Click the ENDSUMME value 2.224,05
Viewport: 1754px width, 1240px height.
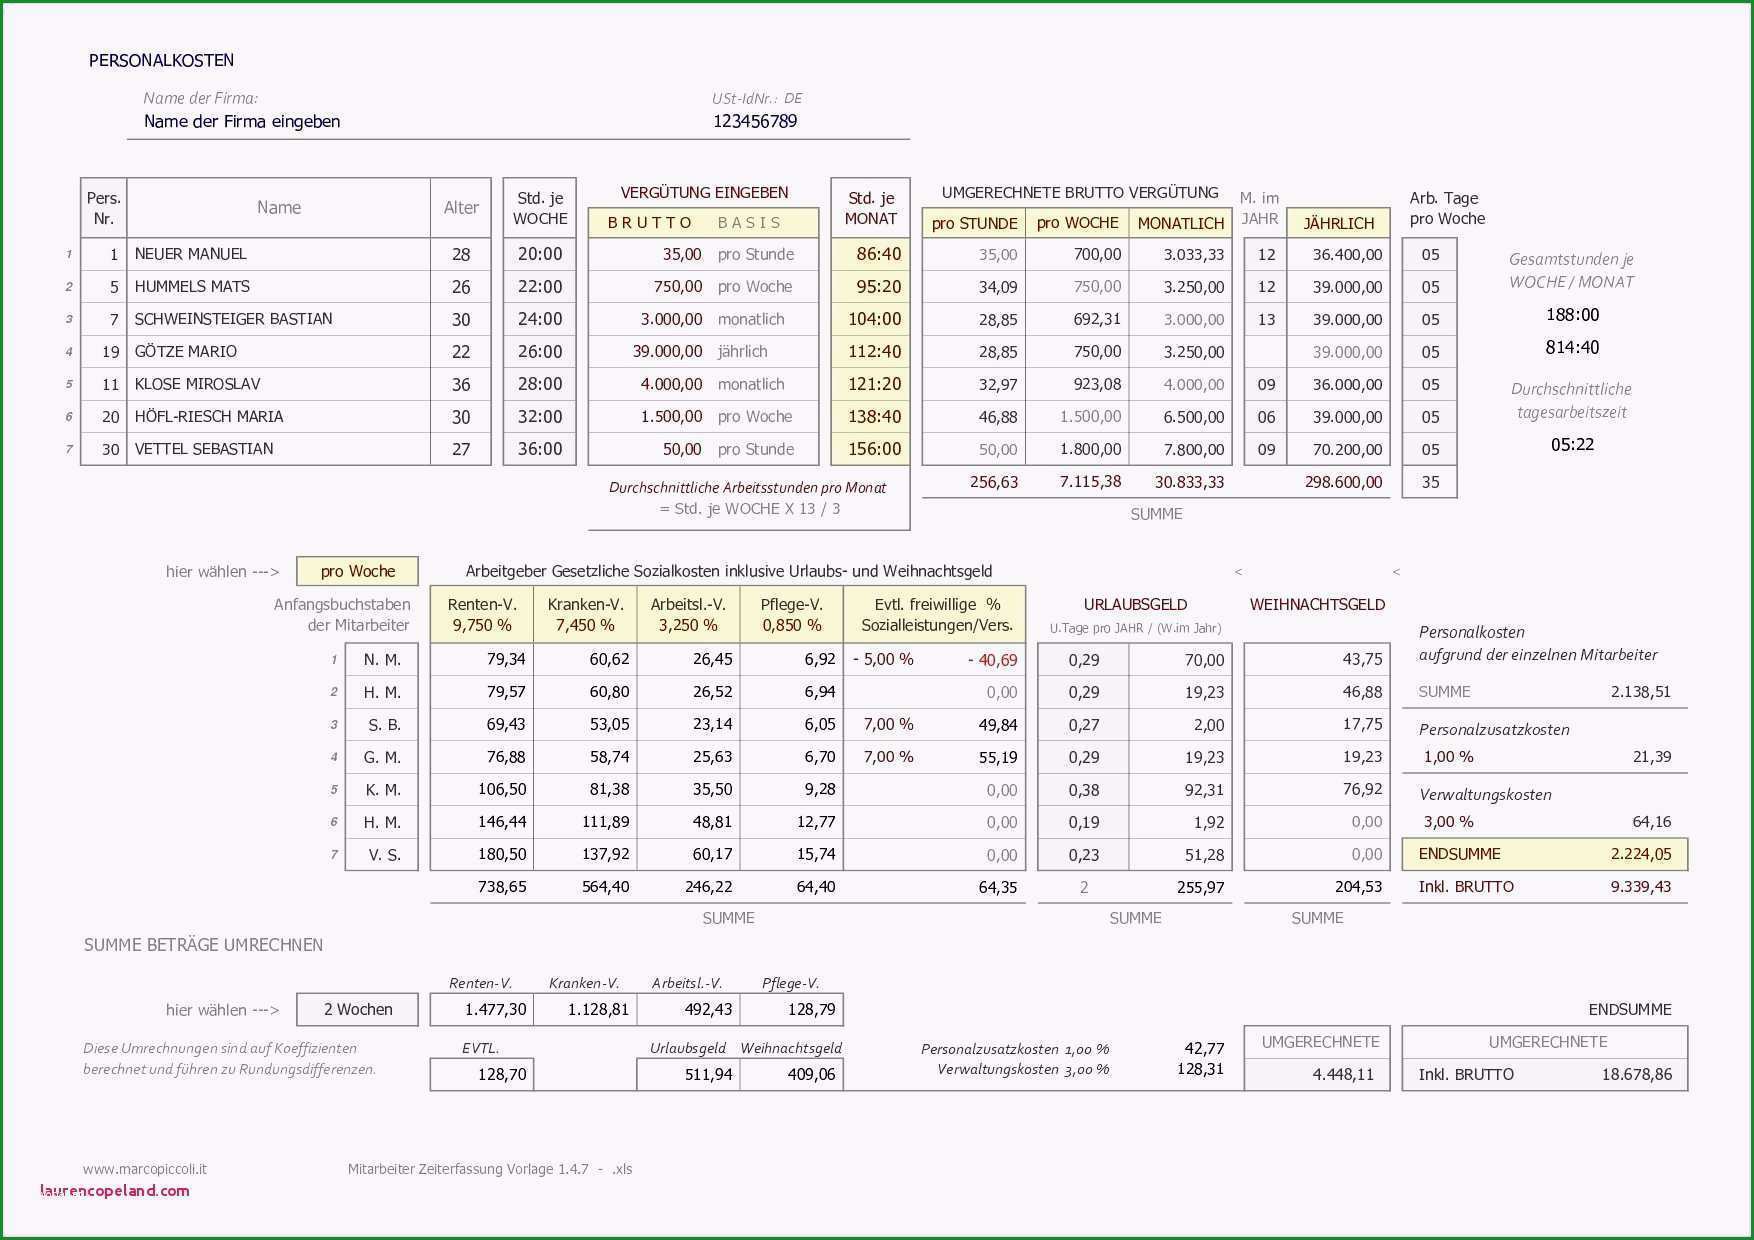coord(1641,854)
